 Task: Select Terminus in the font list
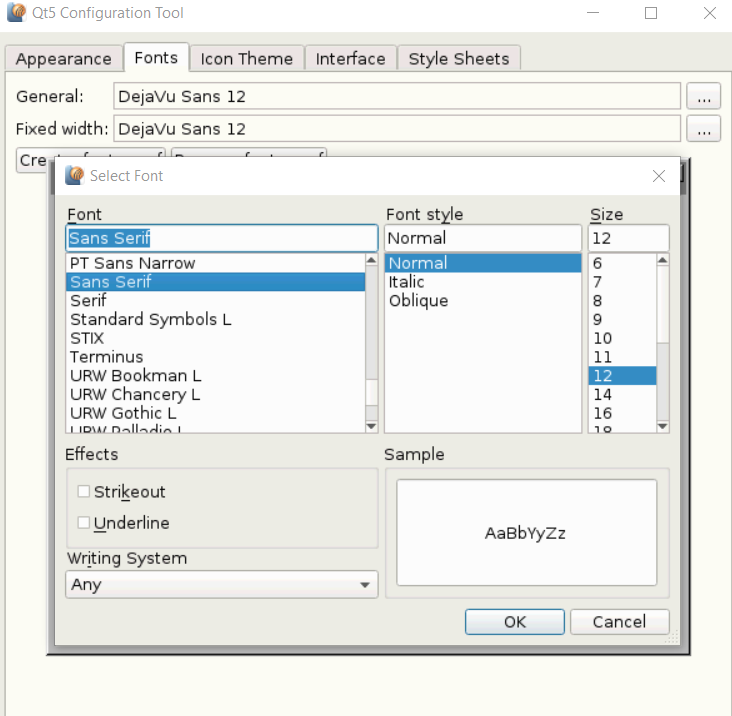(107, 357)
